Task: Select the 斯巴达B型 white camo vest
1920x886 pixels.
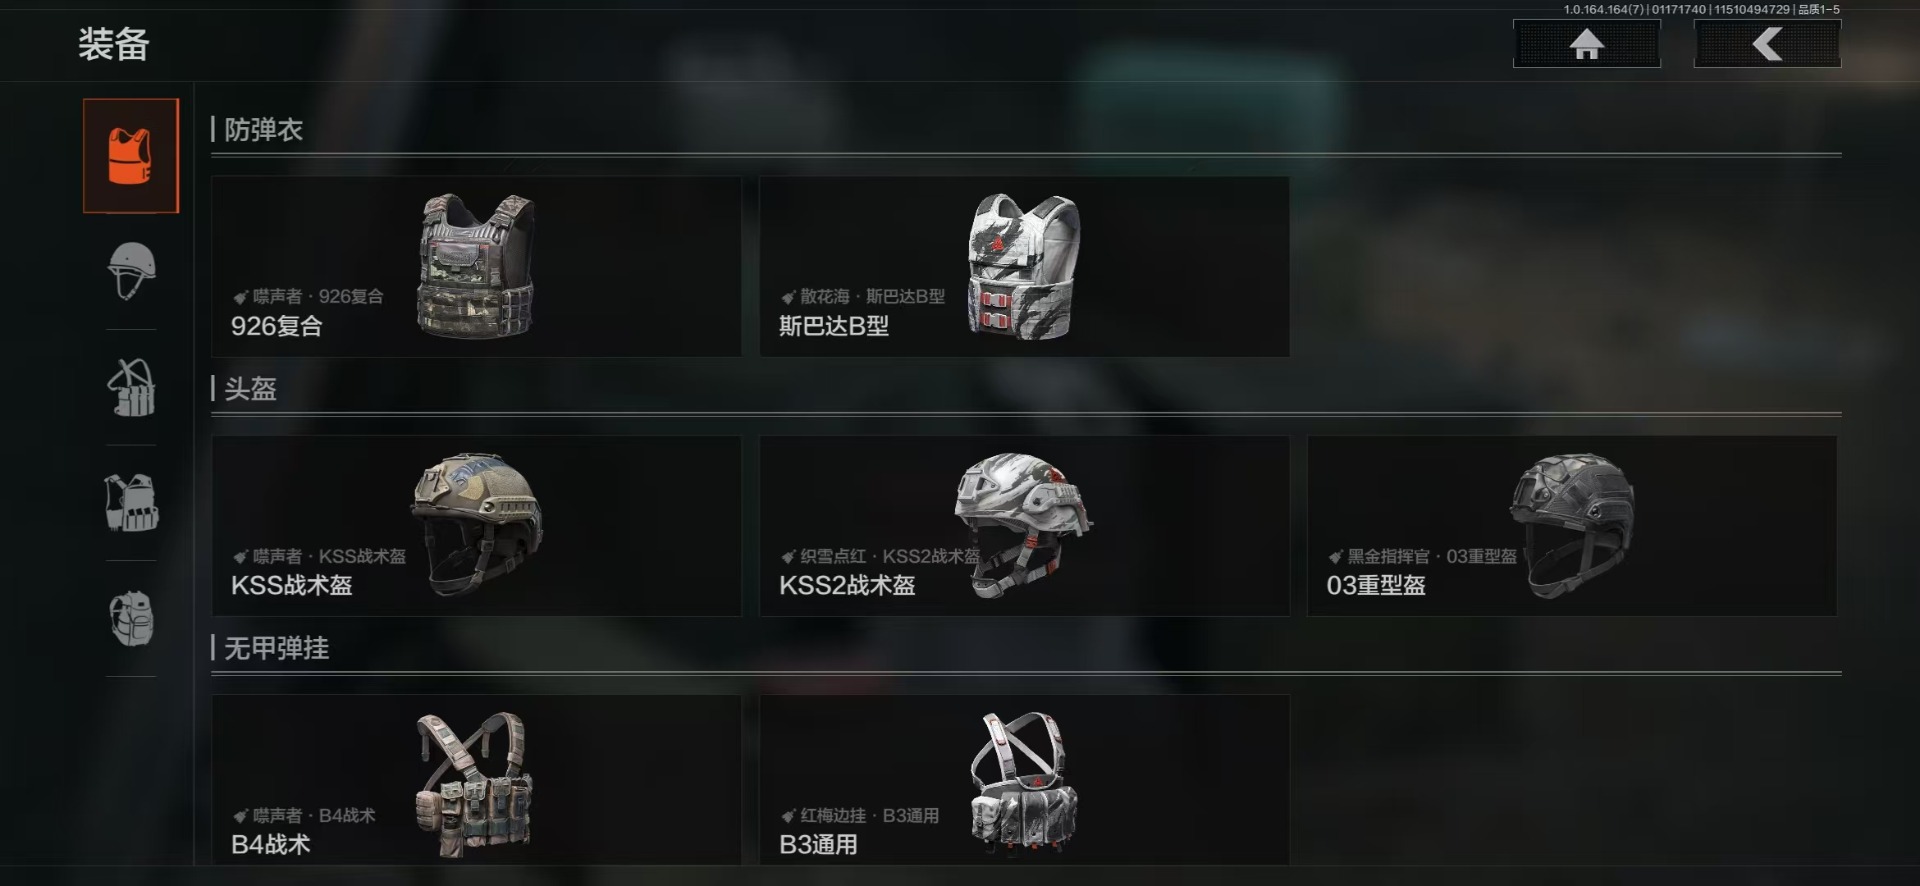Action: [x=1024, y=266]
